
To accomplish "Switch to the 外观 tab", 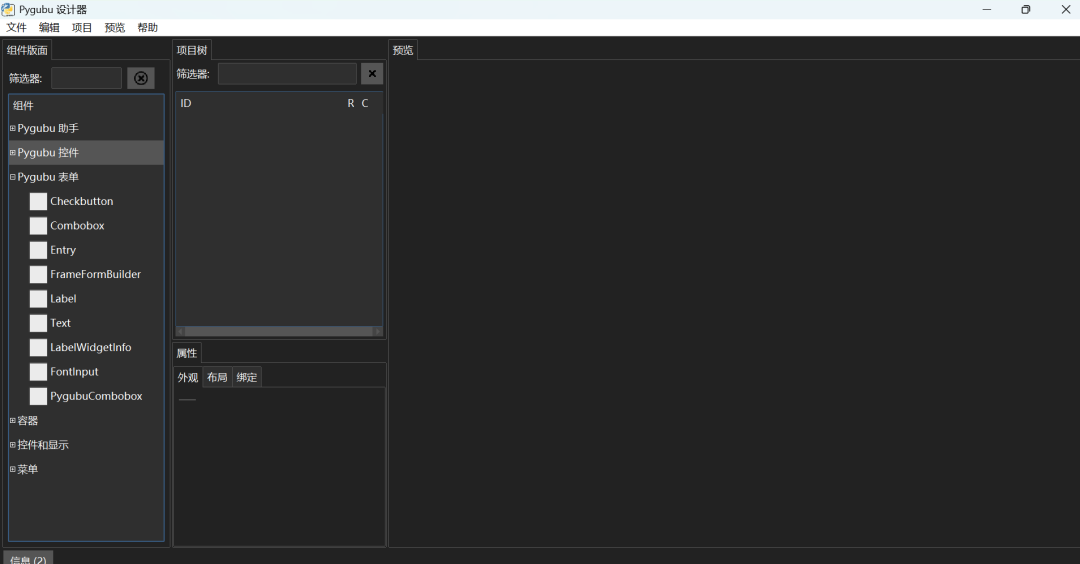I will 187,377.
